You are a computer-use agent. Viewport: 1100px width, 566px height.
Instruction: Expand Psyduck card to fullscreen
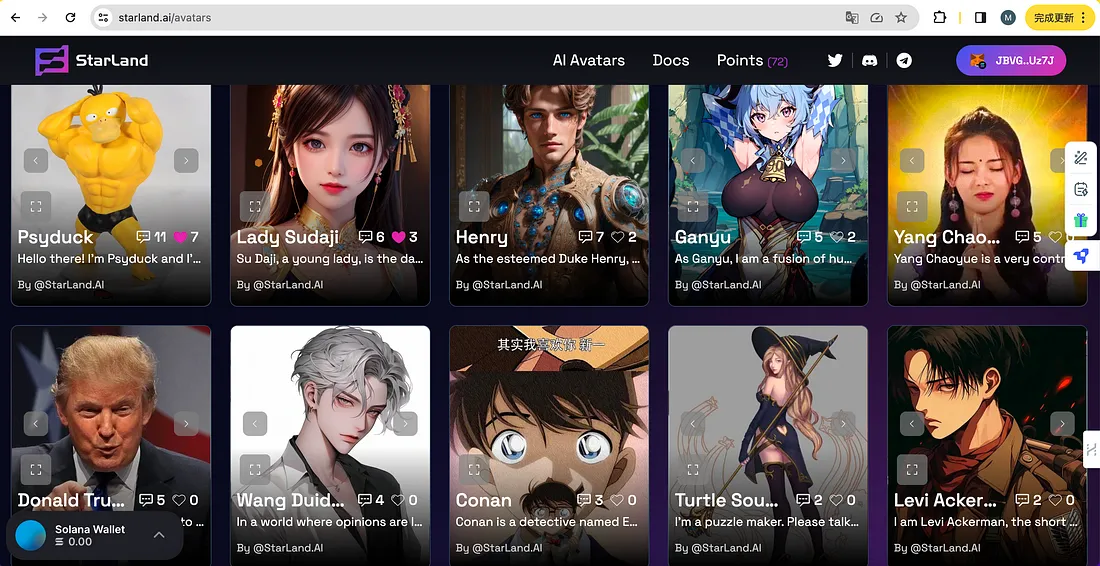(36, 206)
